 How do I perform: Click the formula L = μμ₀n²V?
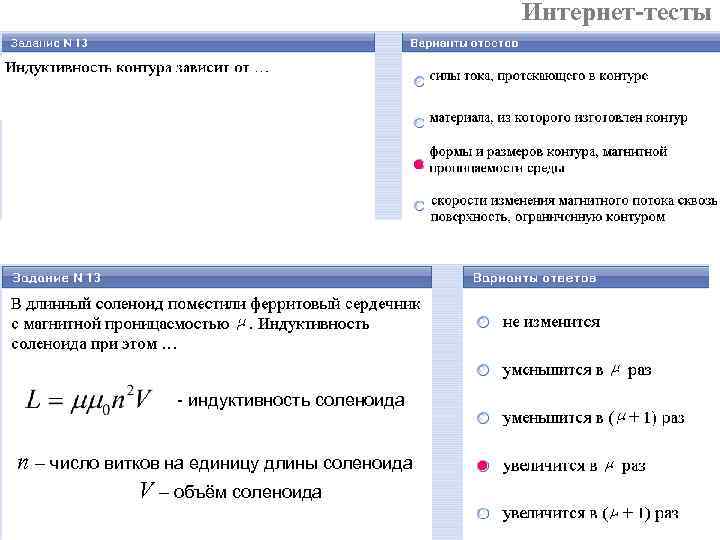point(88,399)
